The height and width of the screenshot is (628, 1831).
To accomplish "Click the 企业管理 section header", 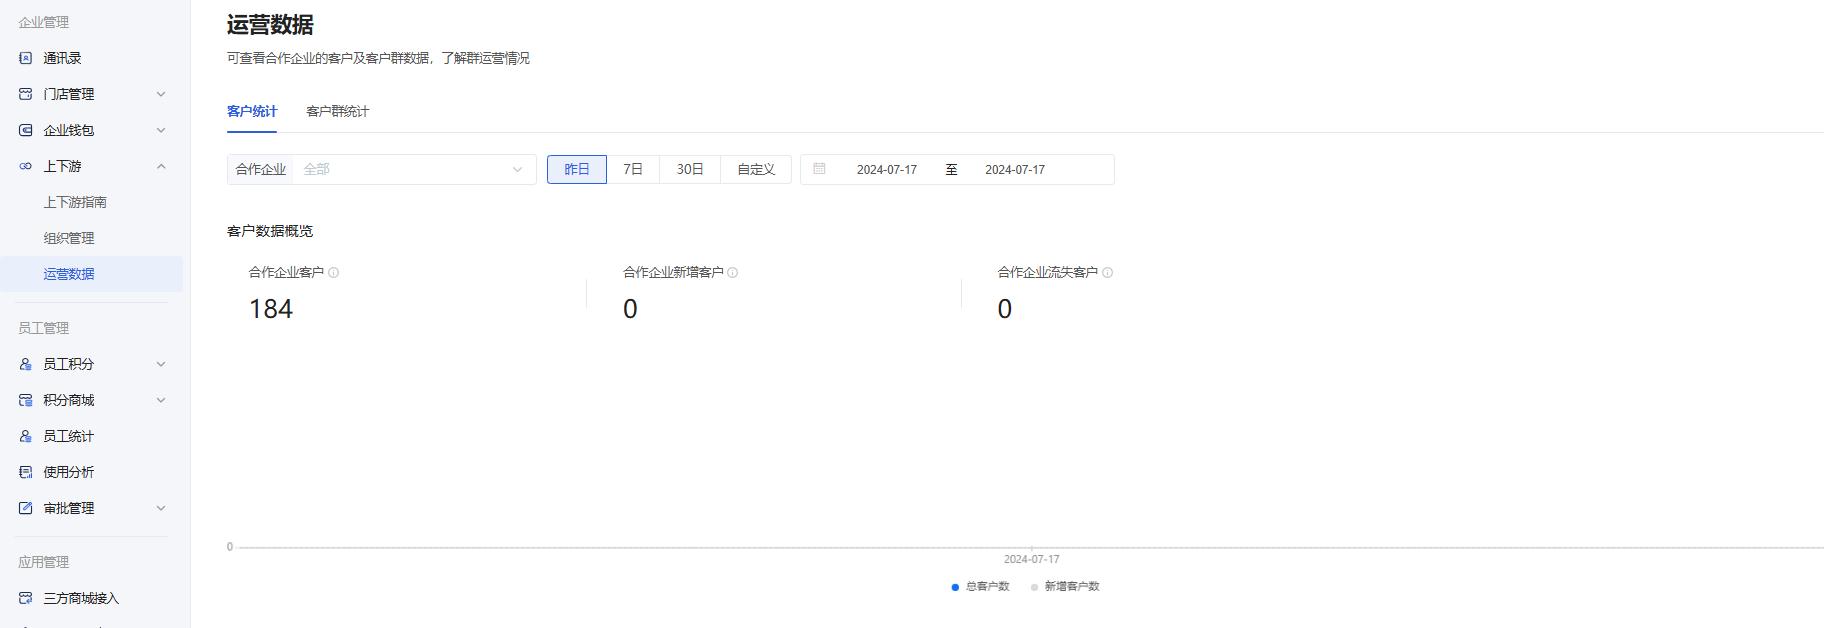I will tap(44, 22).
